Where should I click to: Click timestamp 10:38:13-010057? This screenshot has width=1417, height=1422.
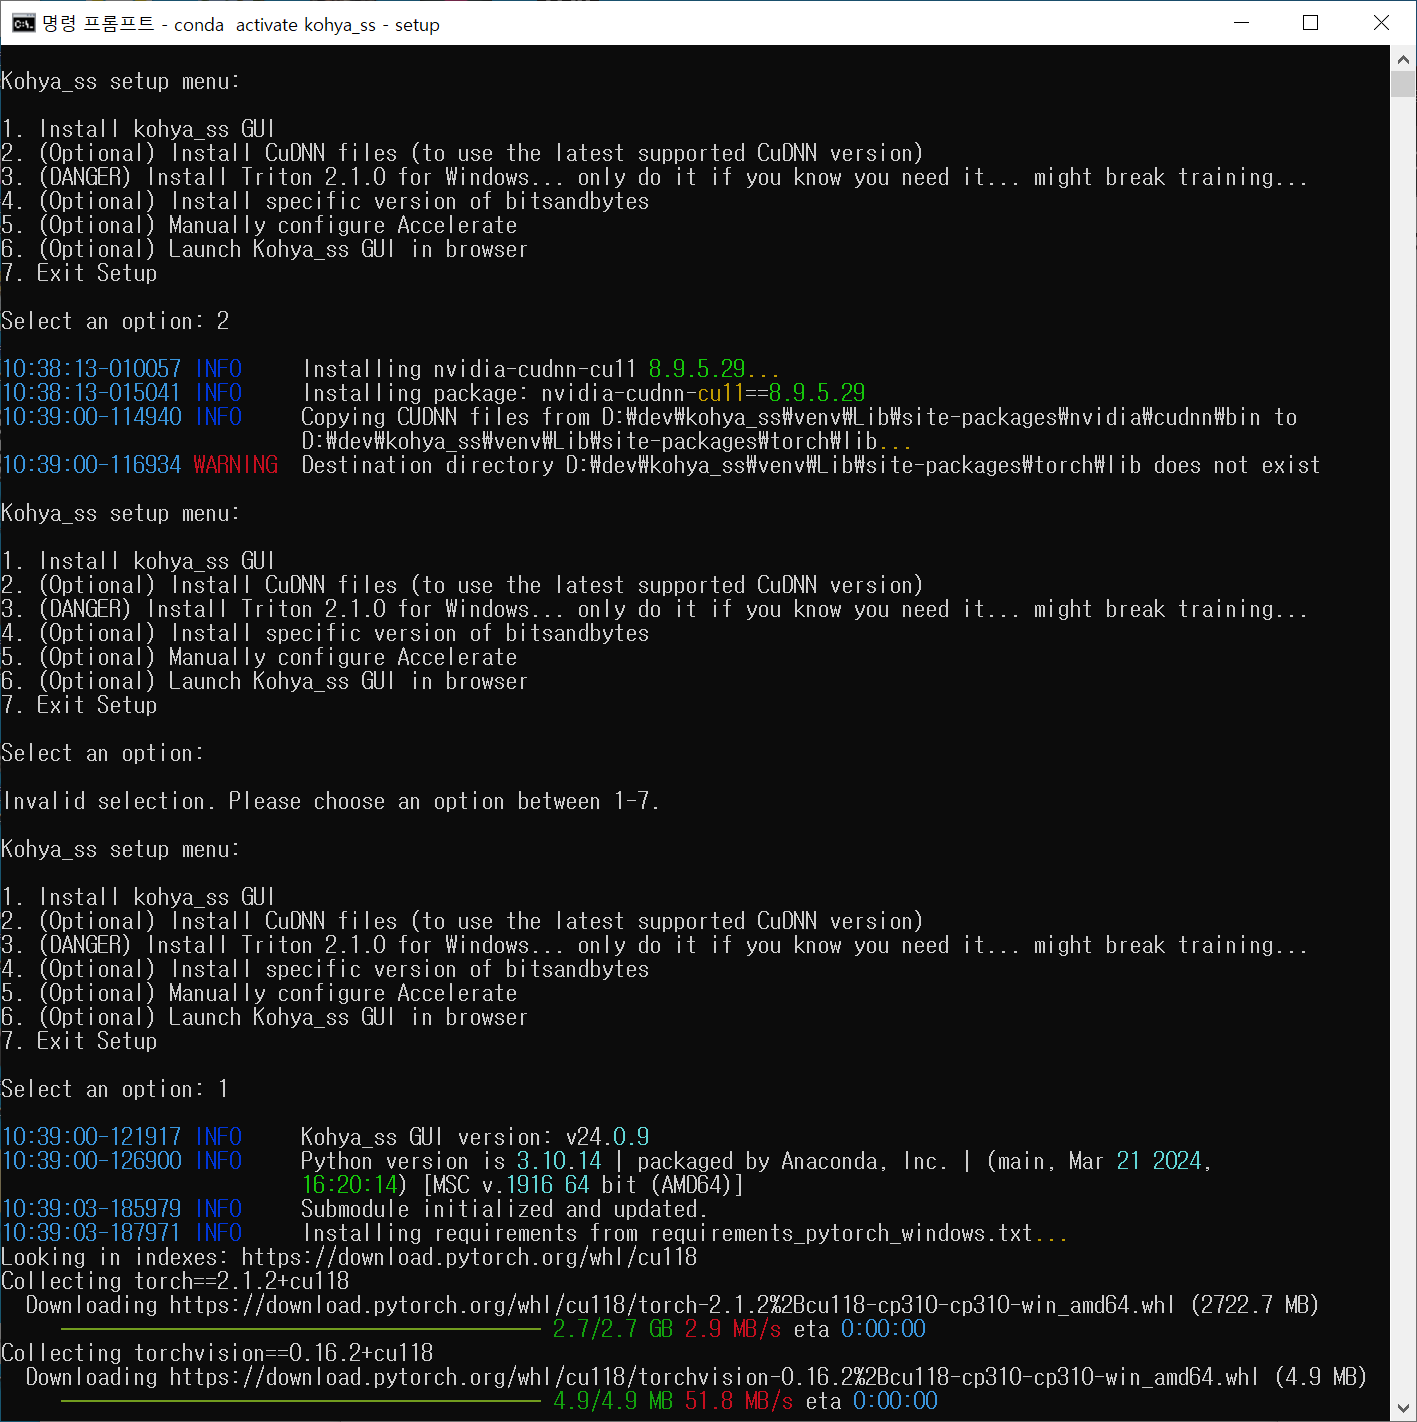click(x=92, y=369)
